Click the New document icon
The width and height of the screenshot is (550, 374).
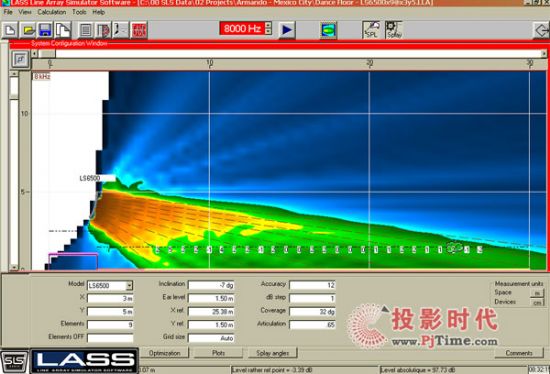[x=10, y=30]
